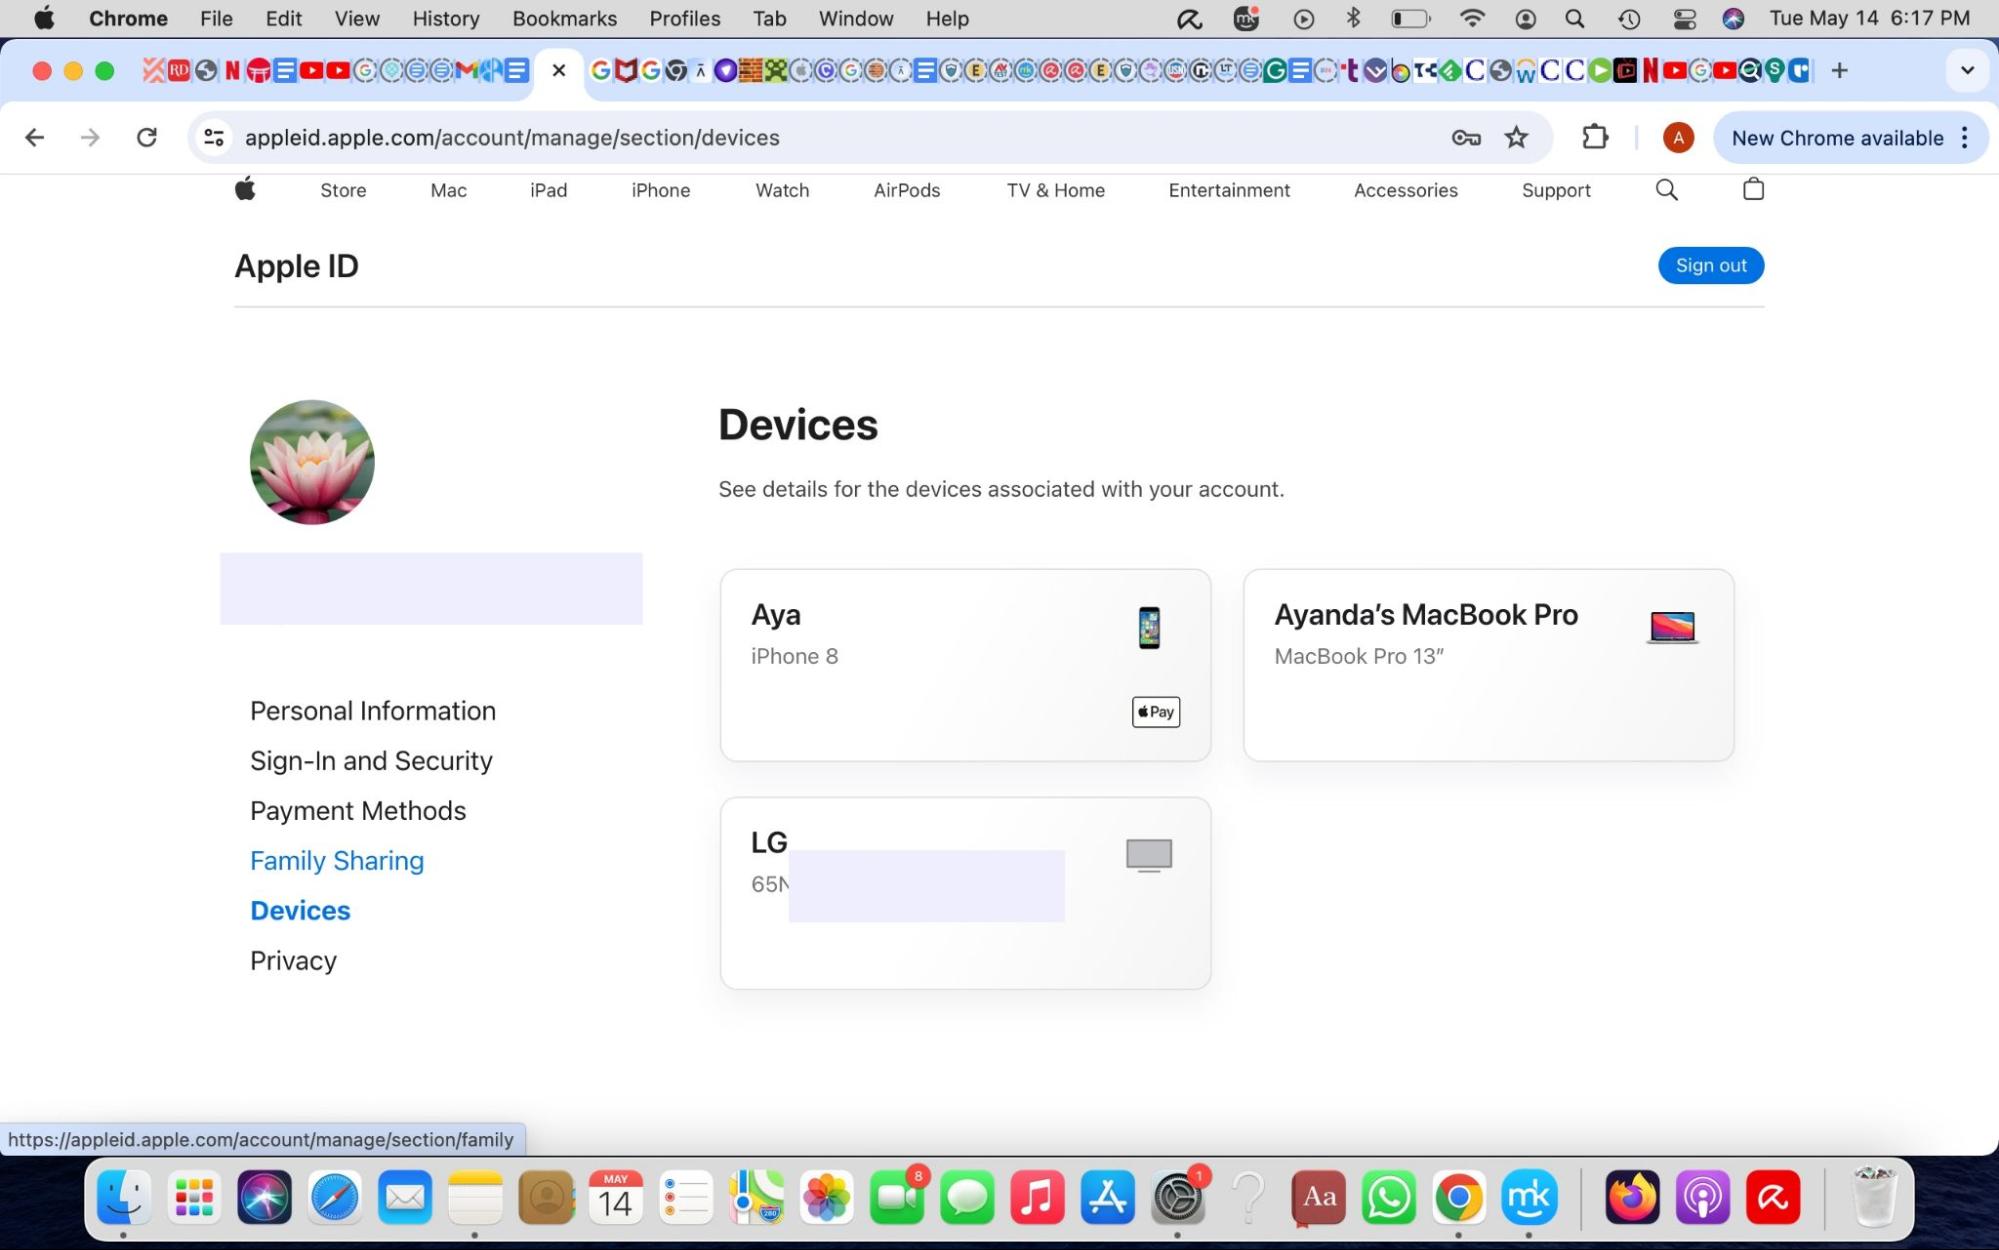Open the shopping bag icon

pyautogui.click(x=1753, y=189)
